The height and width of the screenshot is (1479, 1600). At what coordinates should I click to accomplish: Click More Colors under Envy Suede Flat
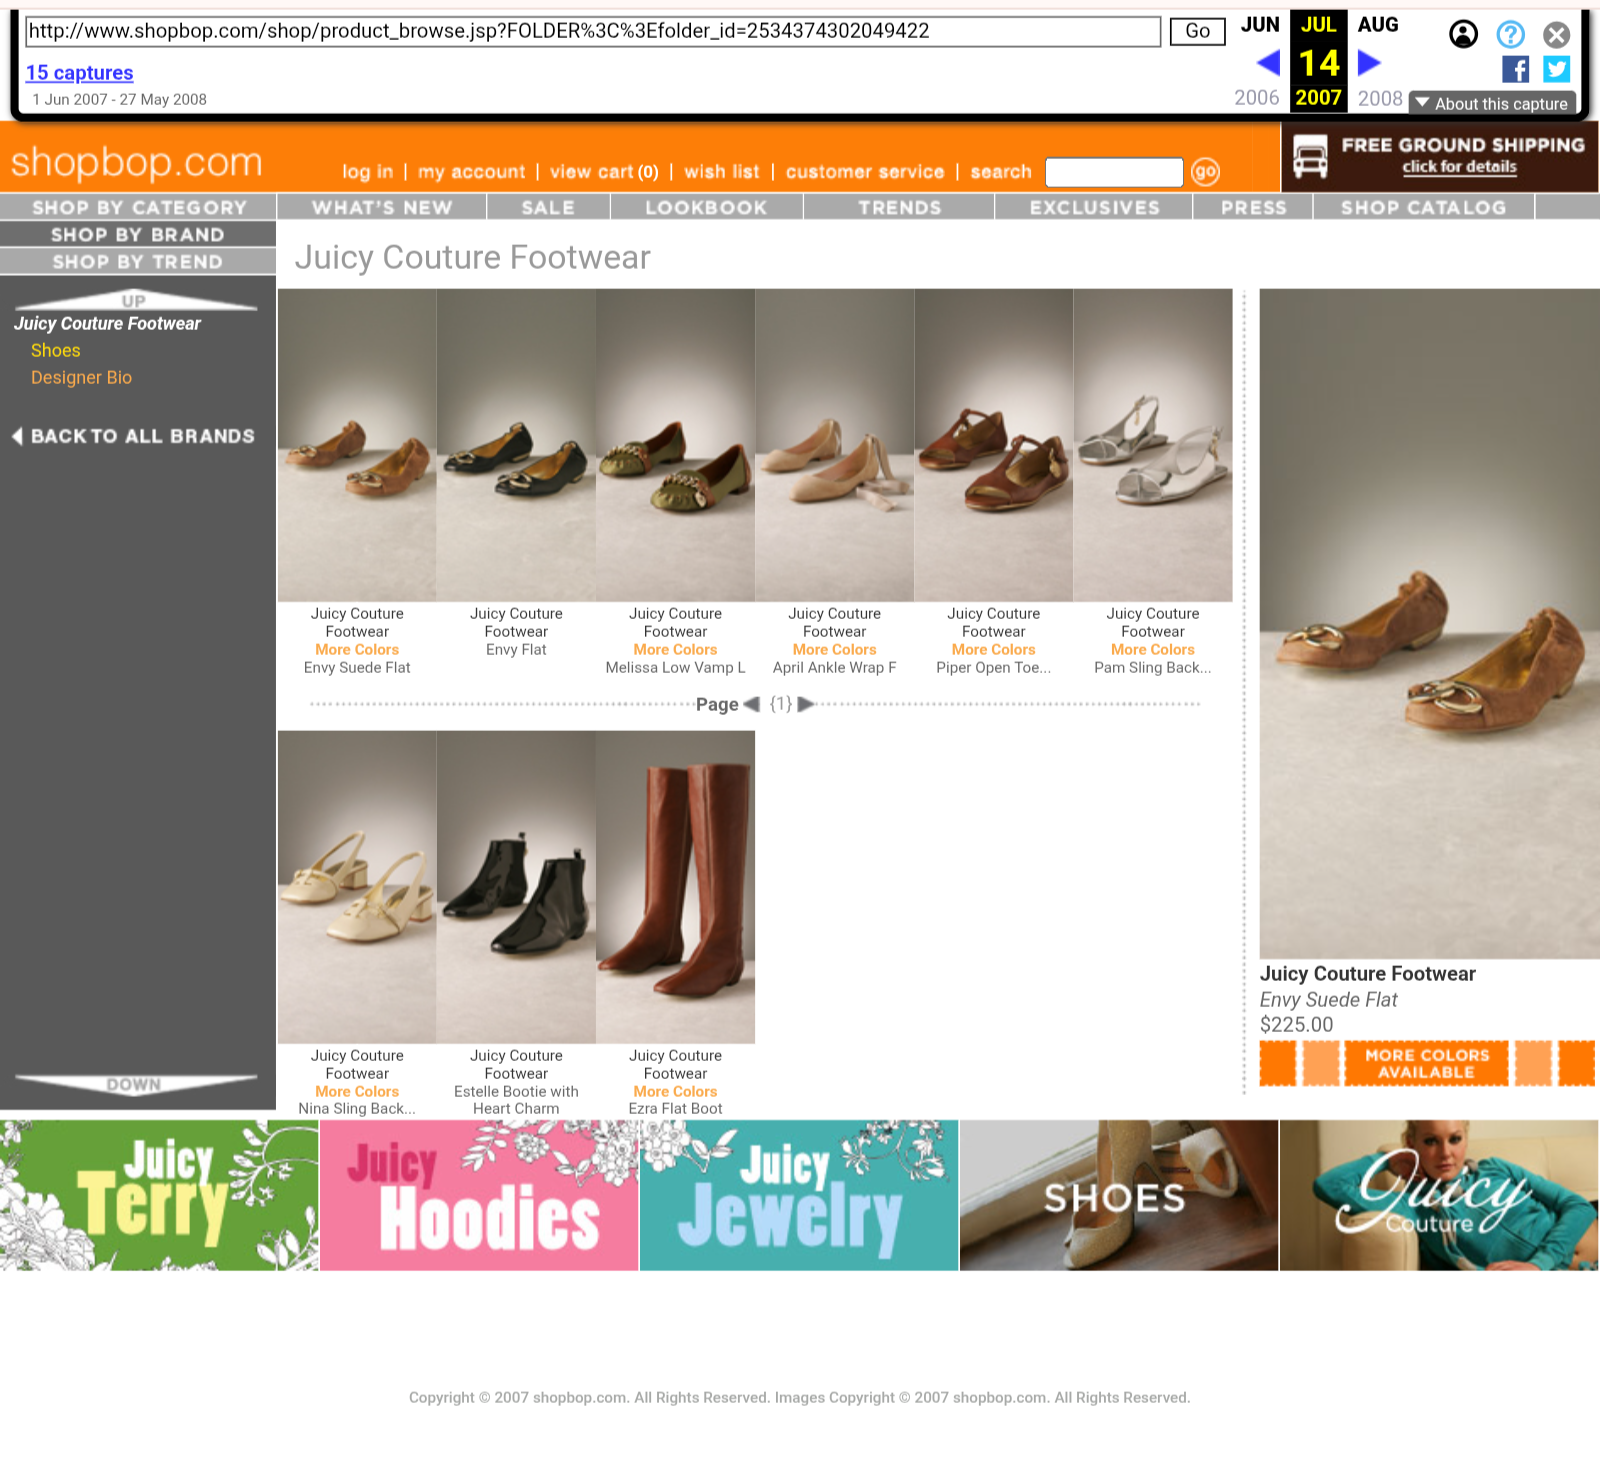[x=357, y=650]
